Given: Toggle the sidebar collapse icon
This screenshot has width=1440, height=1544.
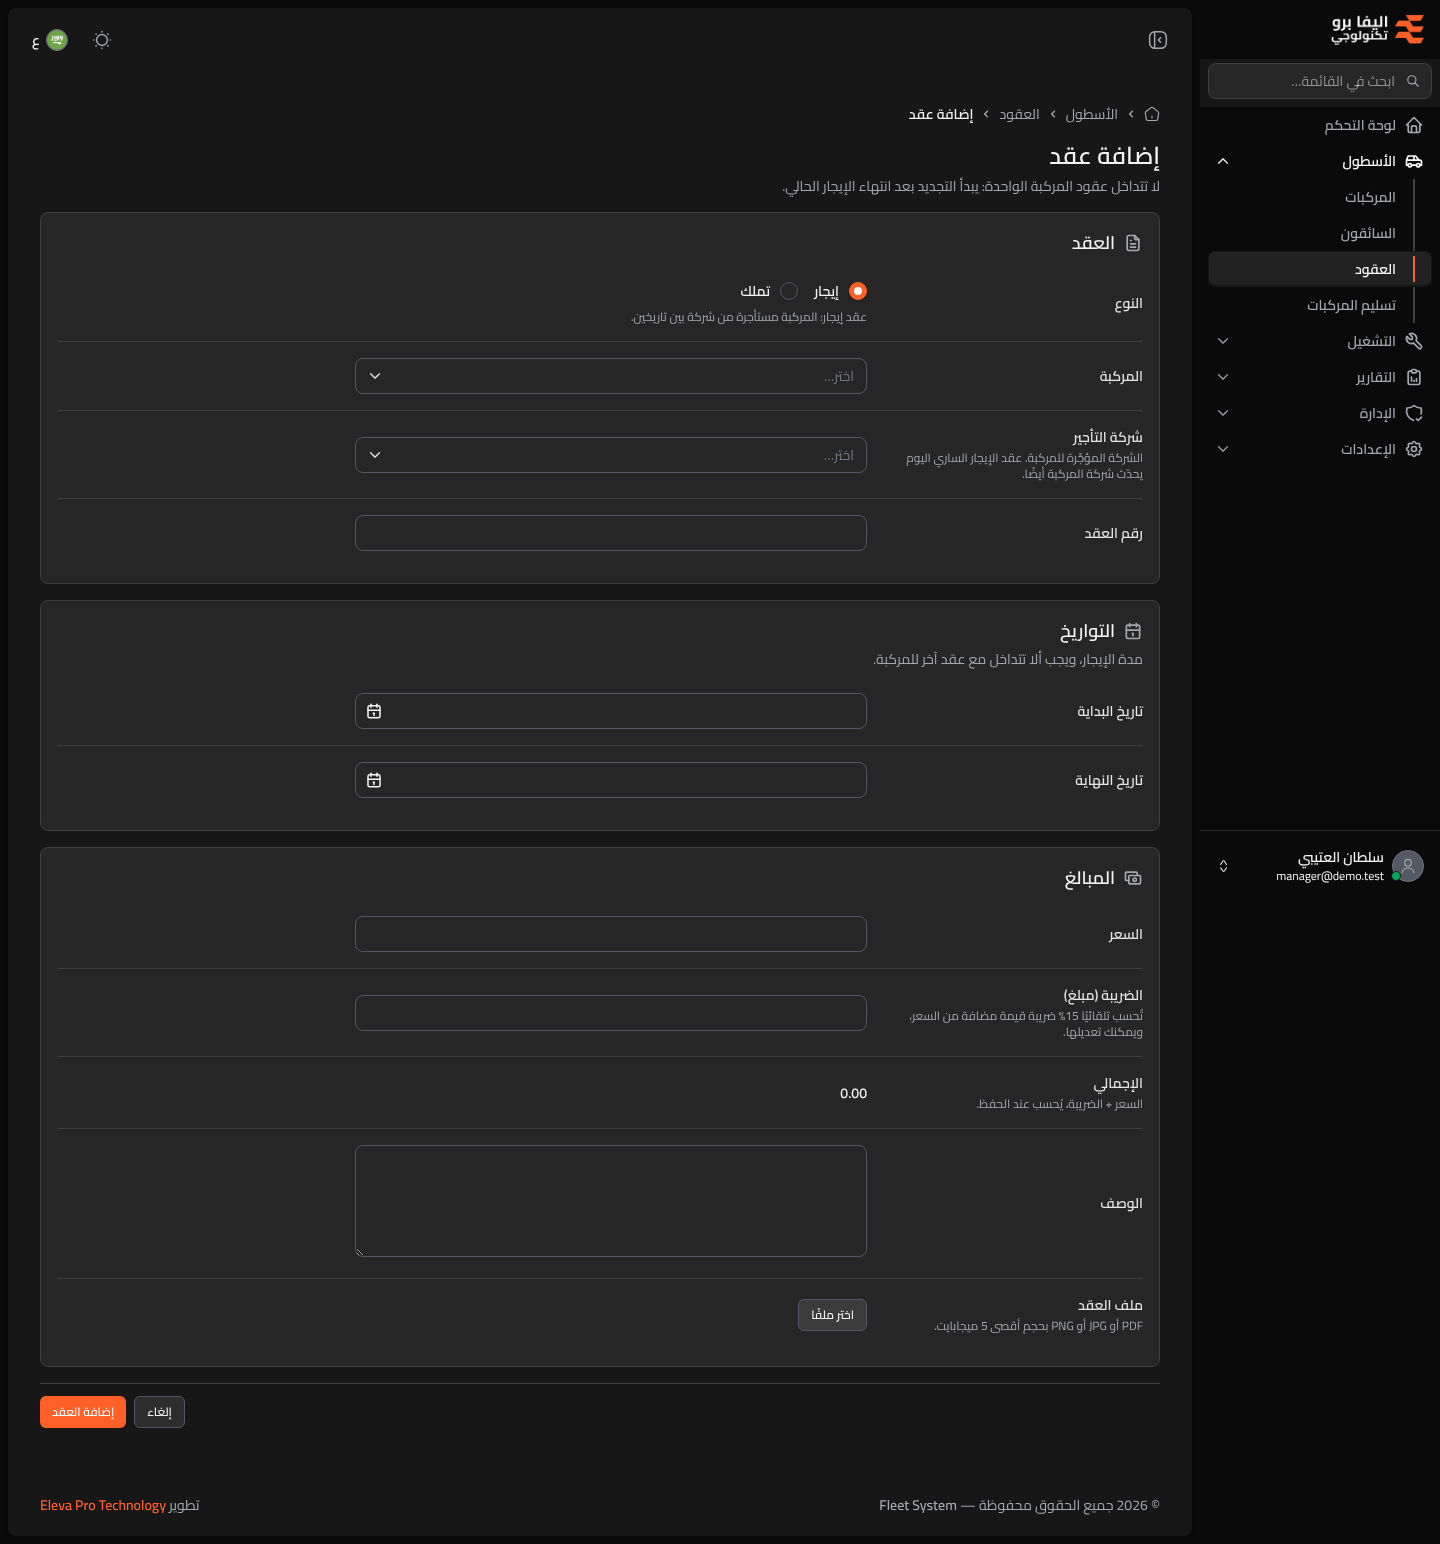Looking at the screenshot, I should point(1158,40).
